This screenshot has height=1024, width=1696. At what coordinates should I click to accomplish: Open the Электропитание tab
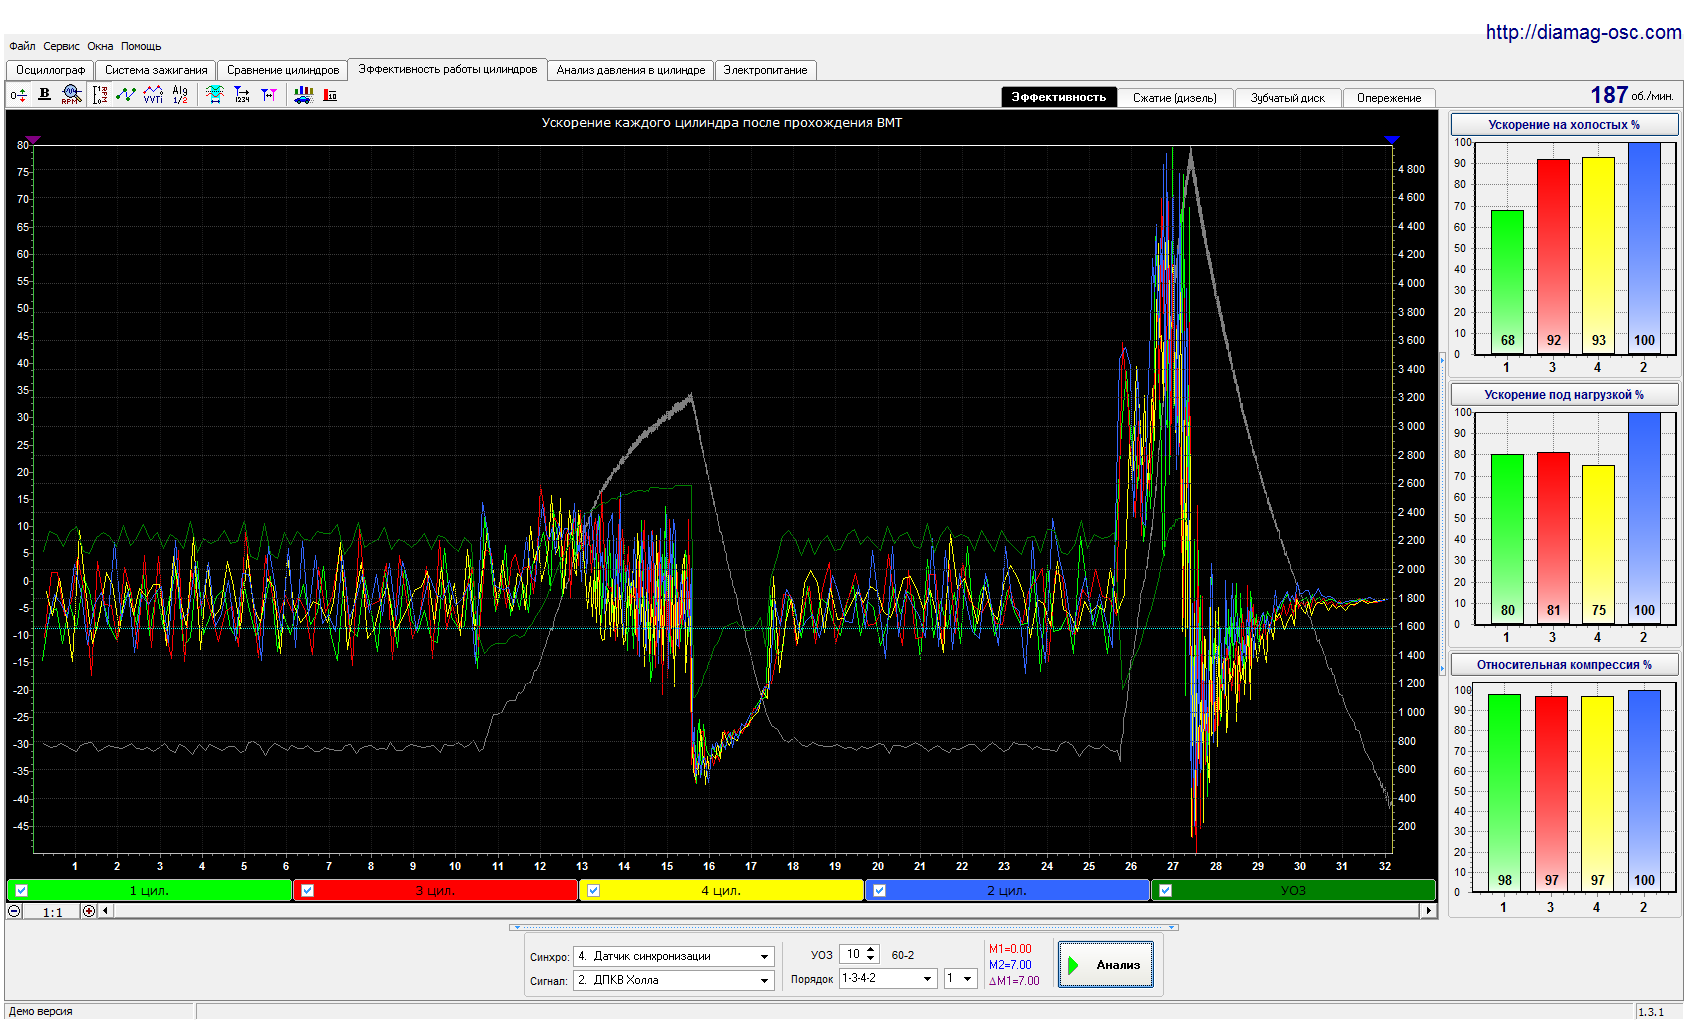tap(765, 70)
